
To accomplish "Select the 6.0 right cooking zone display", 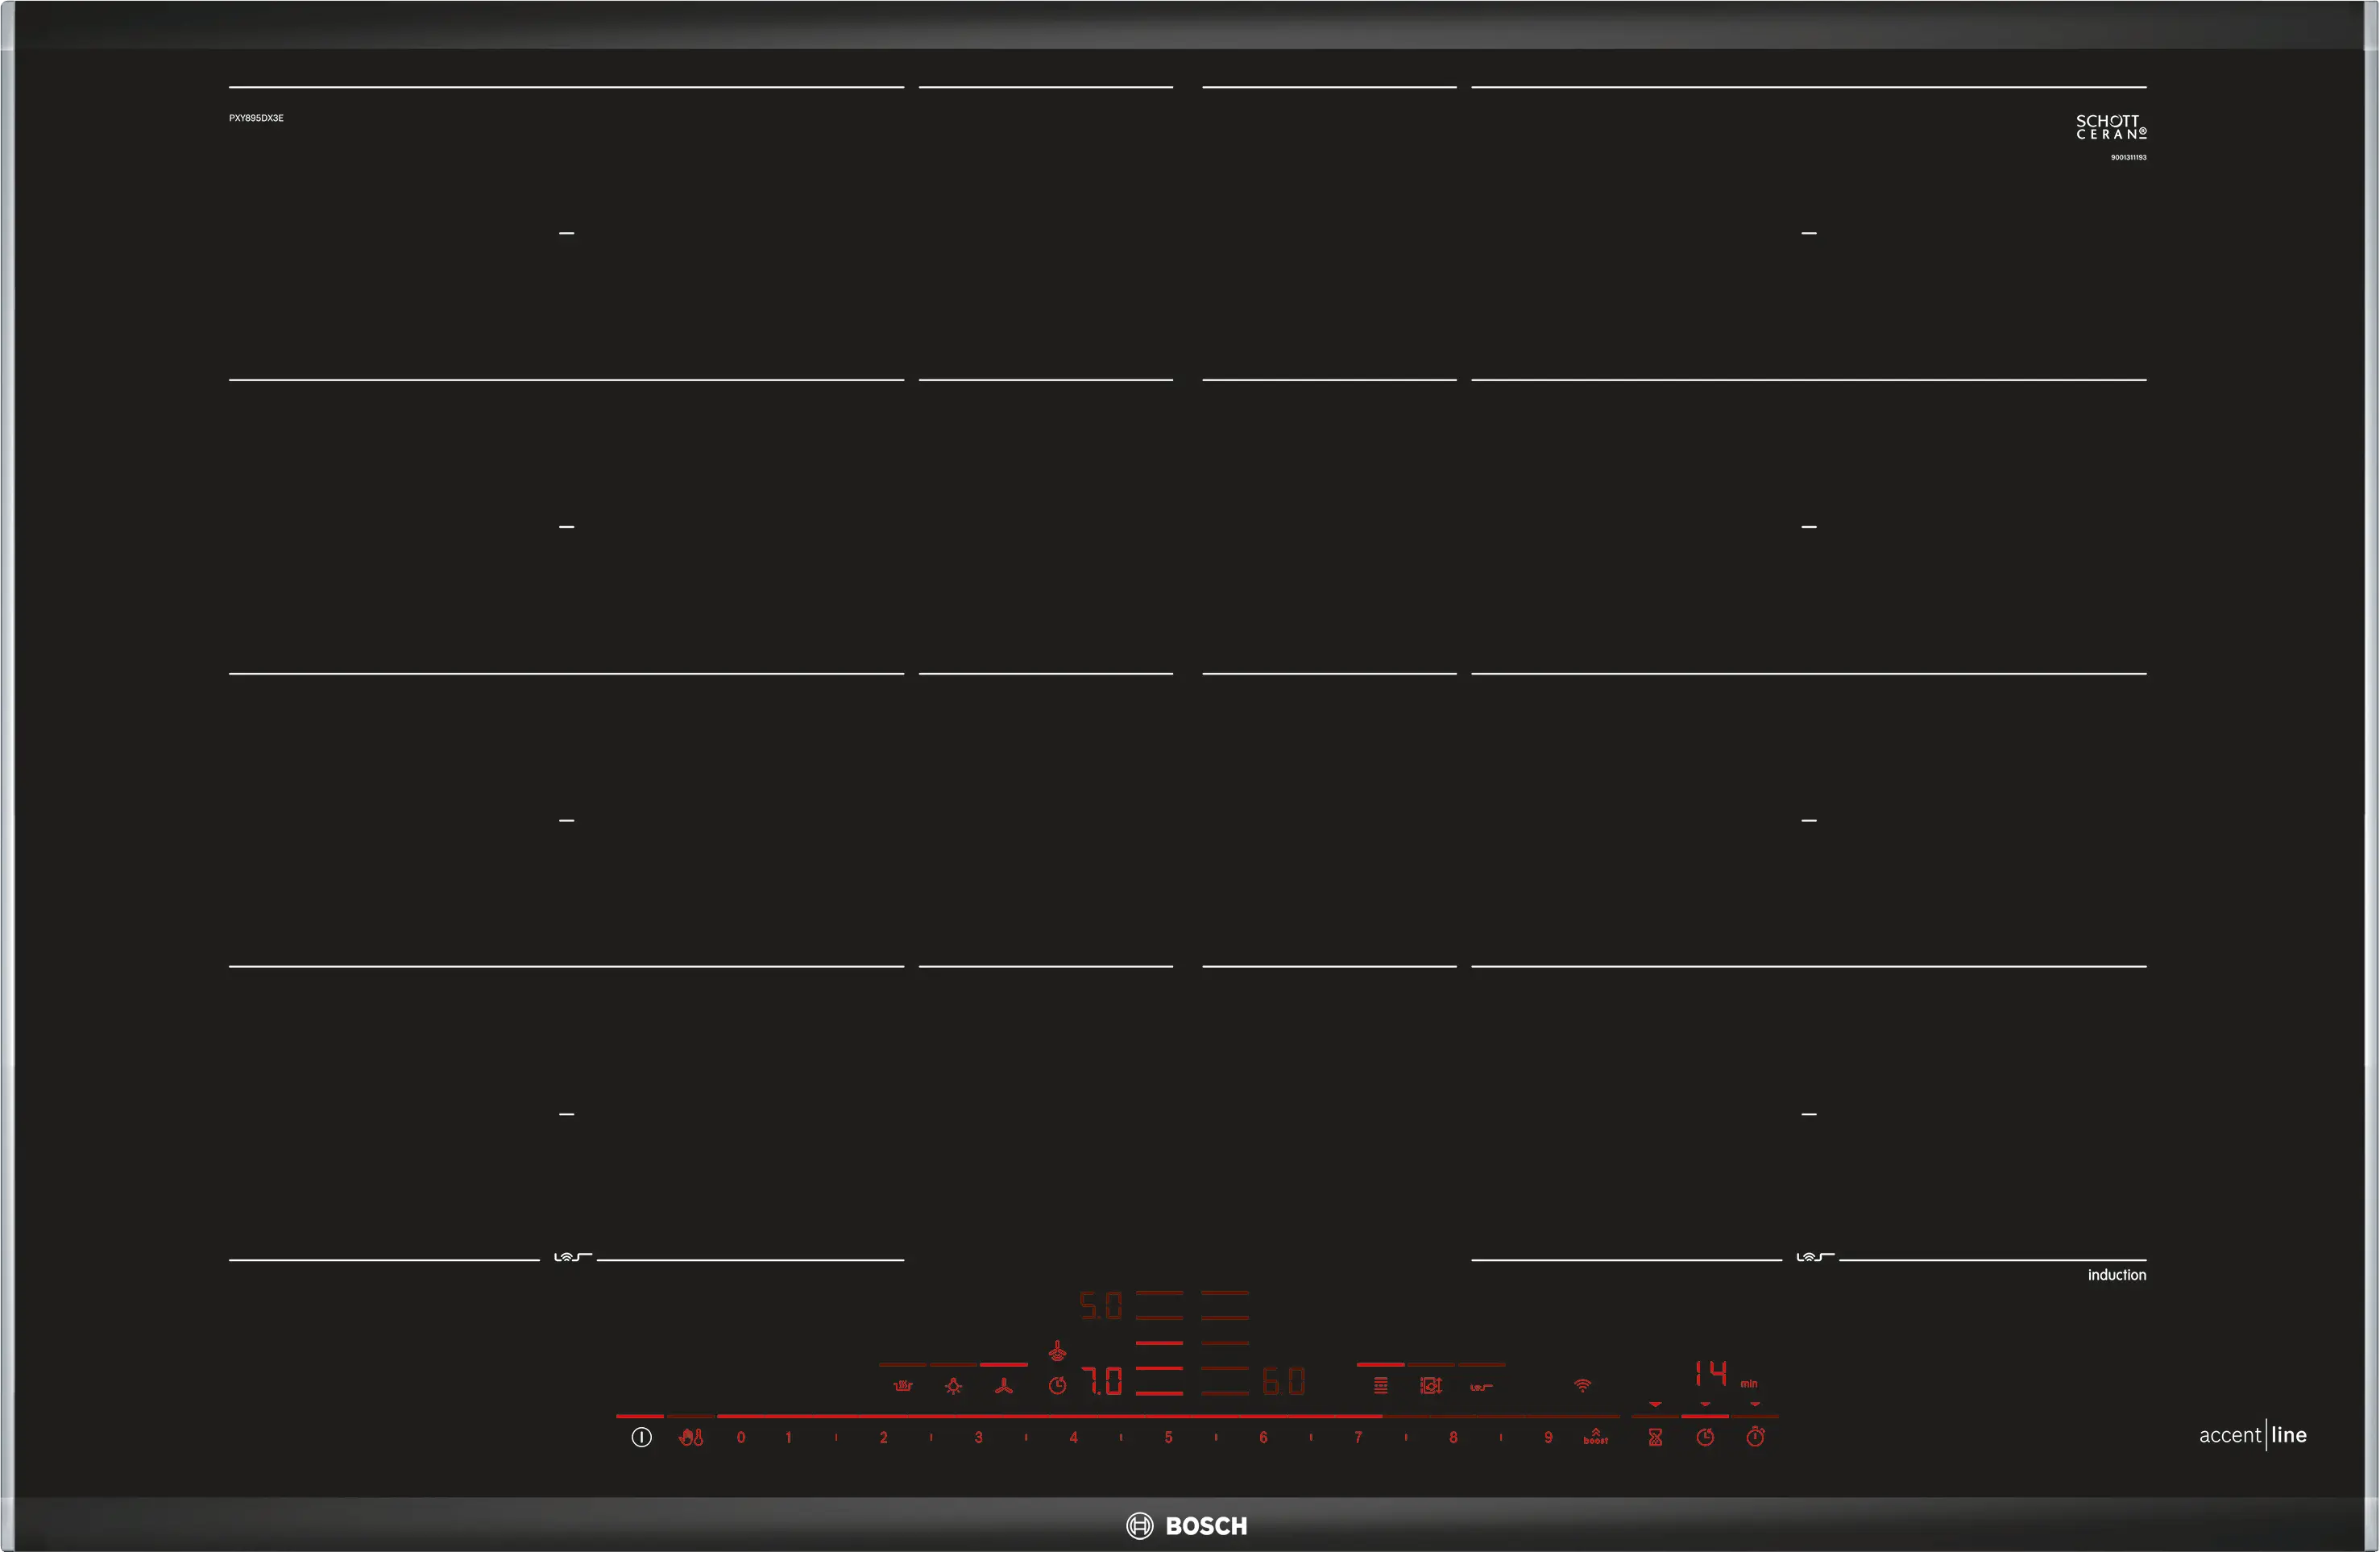I will click(x=1283, y=1382).
